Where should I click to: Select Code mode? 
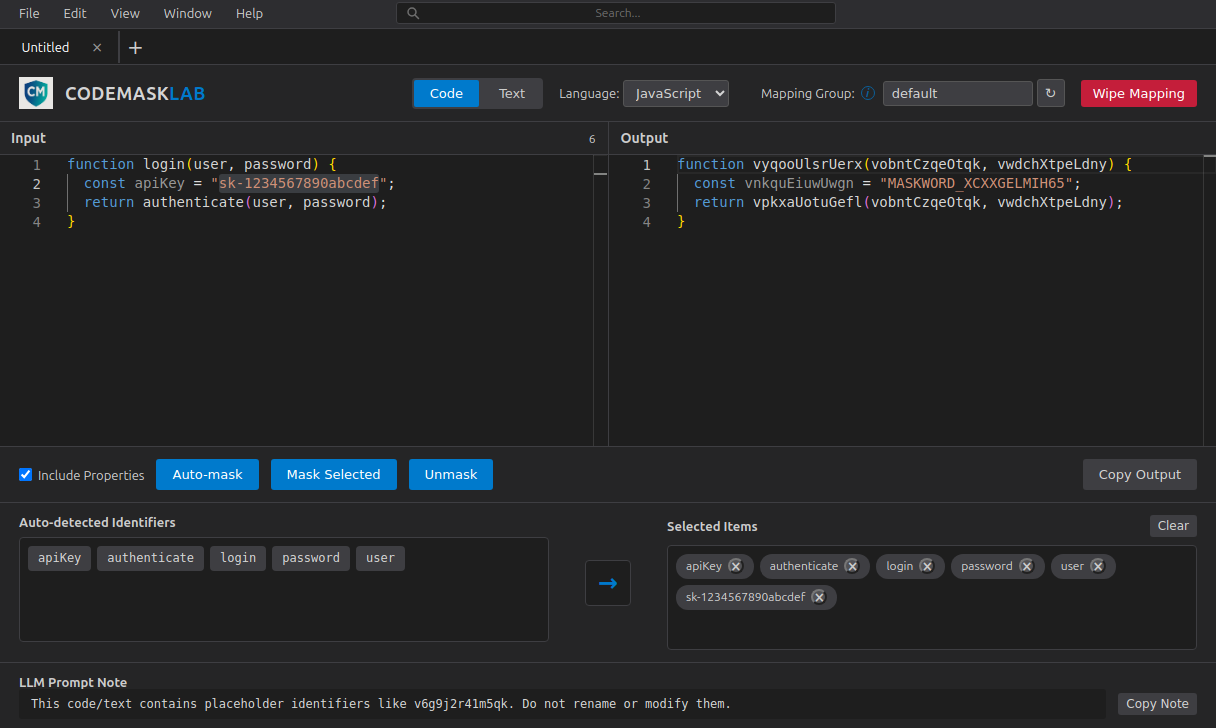(446, 93)
